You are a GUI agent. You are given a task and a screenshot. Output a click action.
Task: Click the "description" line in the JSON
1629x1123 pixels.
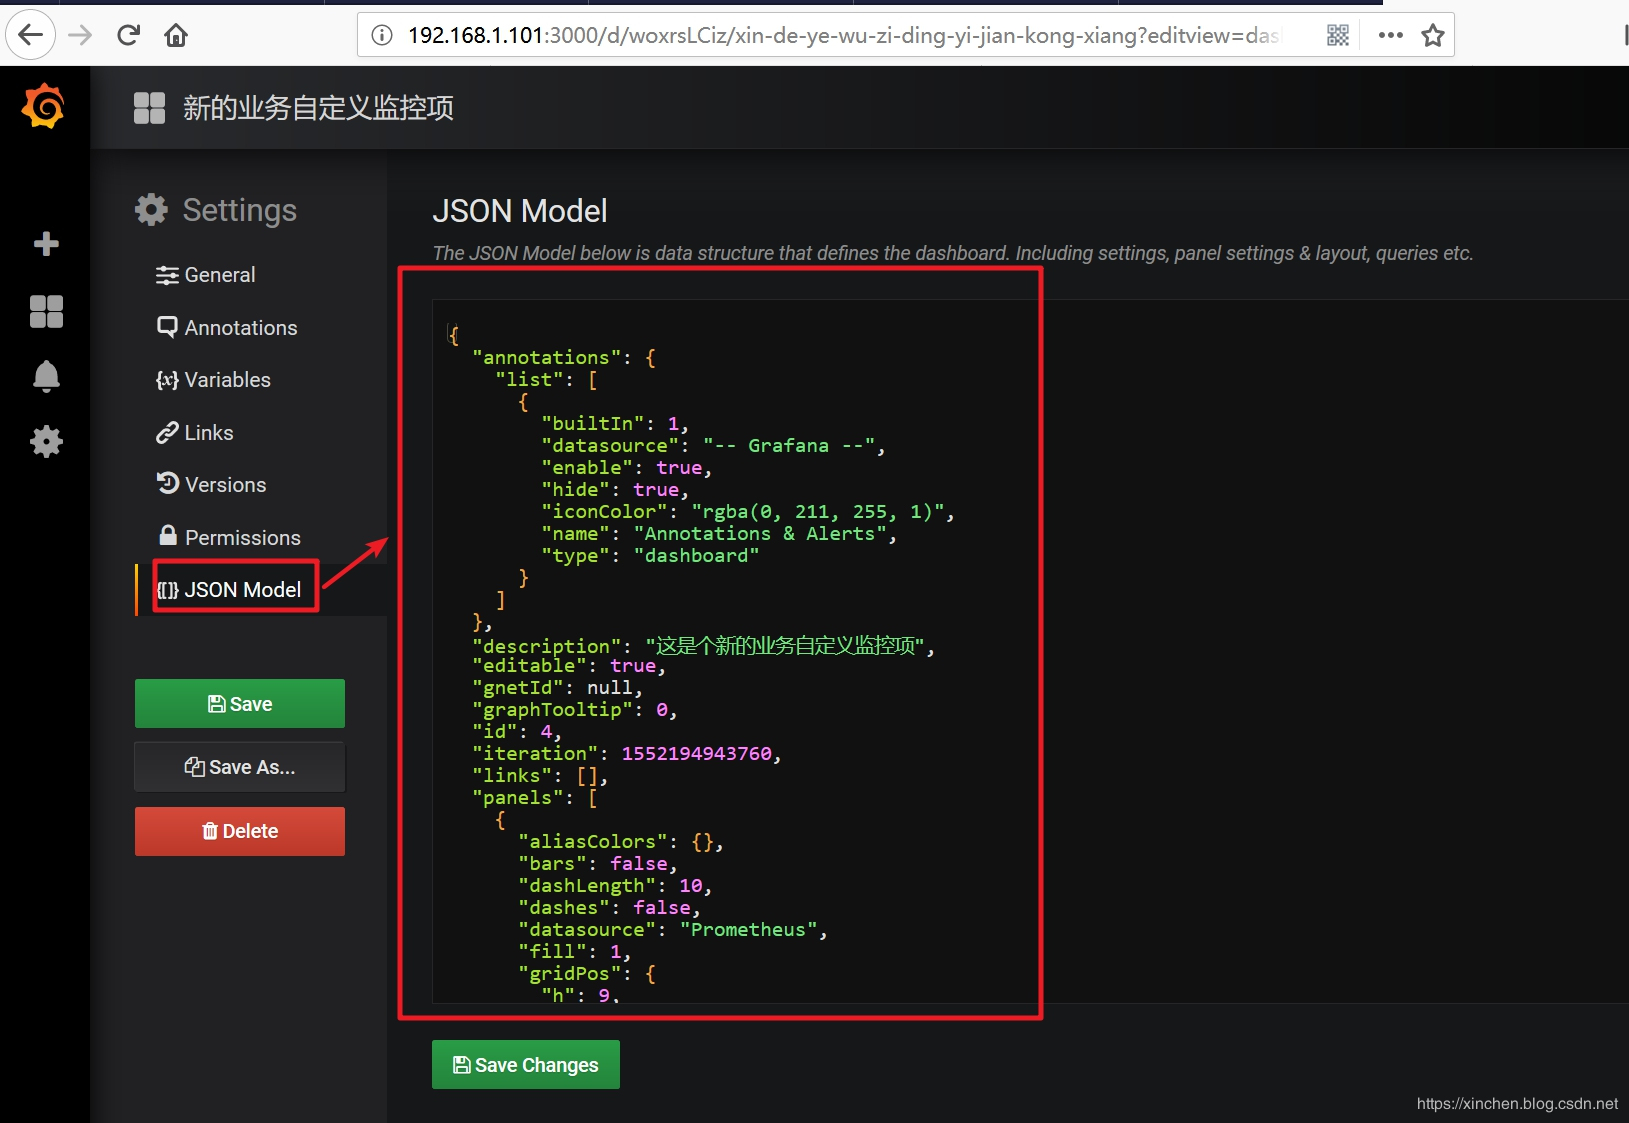tap(704, 645)
